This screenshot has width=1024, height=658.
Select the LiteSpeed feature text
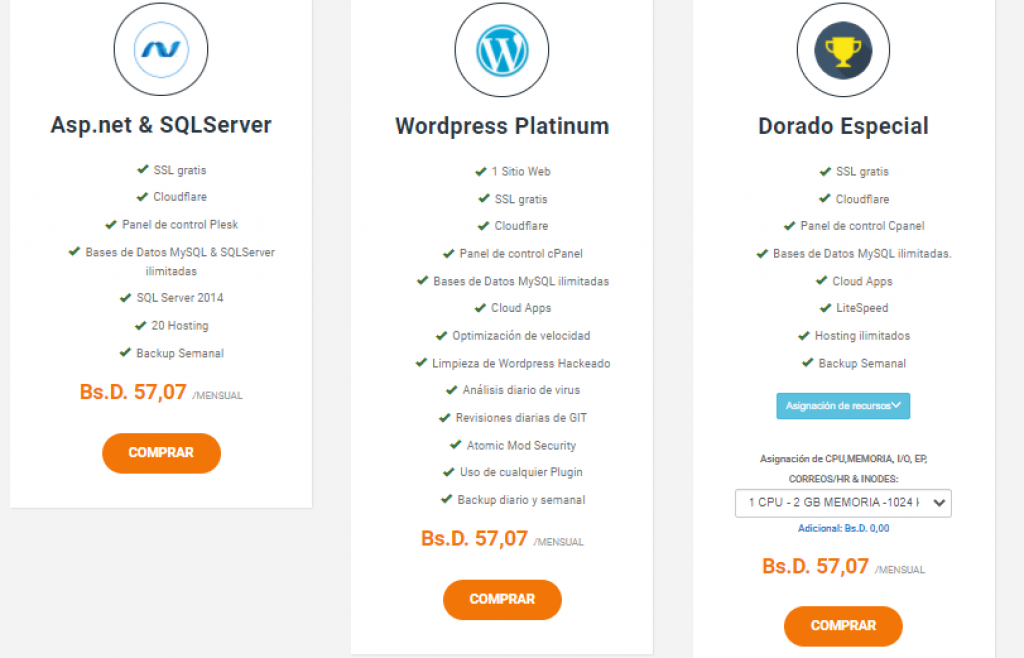coord(862,308)
